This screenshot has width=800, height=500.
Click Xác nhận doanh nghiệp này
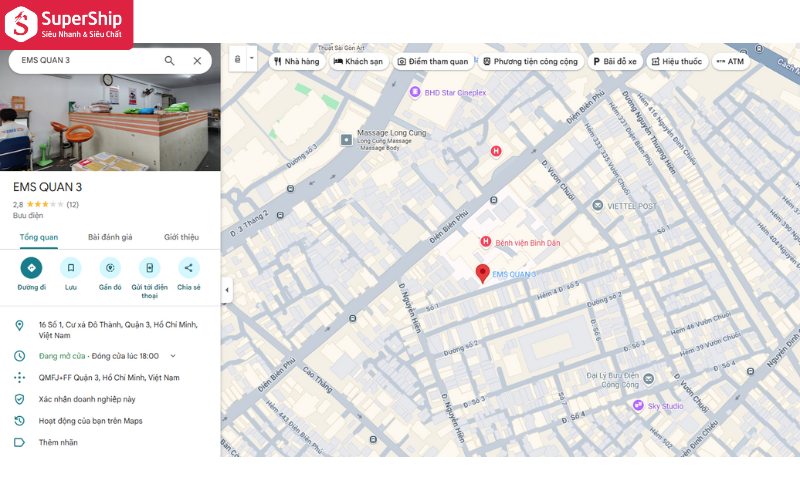[x=87, y=399]
